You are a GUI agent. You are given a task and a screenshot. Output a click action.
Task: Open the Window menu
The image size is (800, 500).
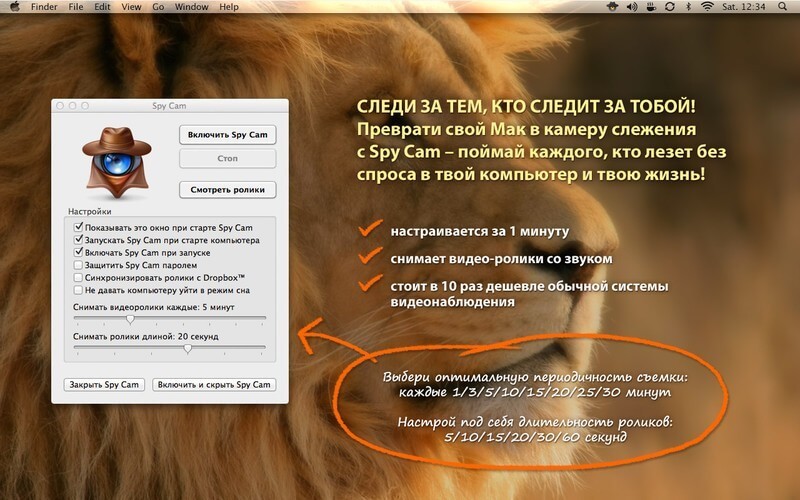(191, 7)
